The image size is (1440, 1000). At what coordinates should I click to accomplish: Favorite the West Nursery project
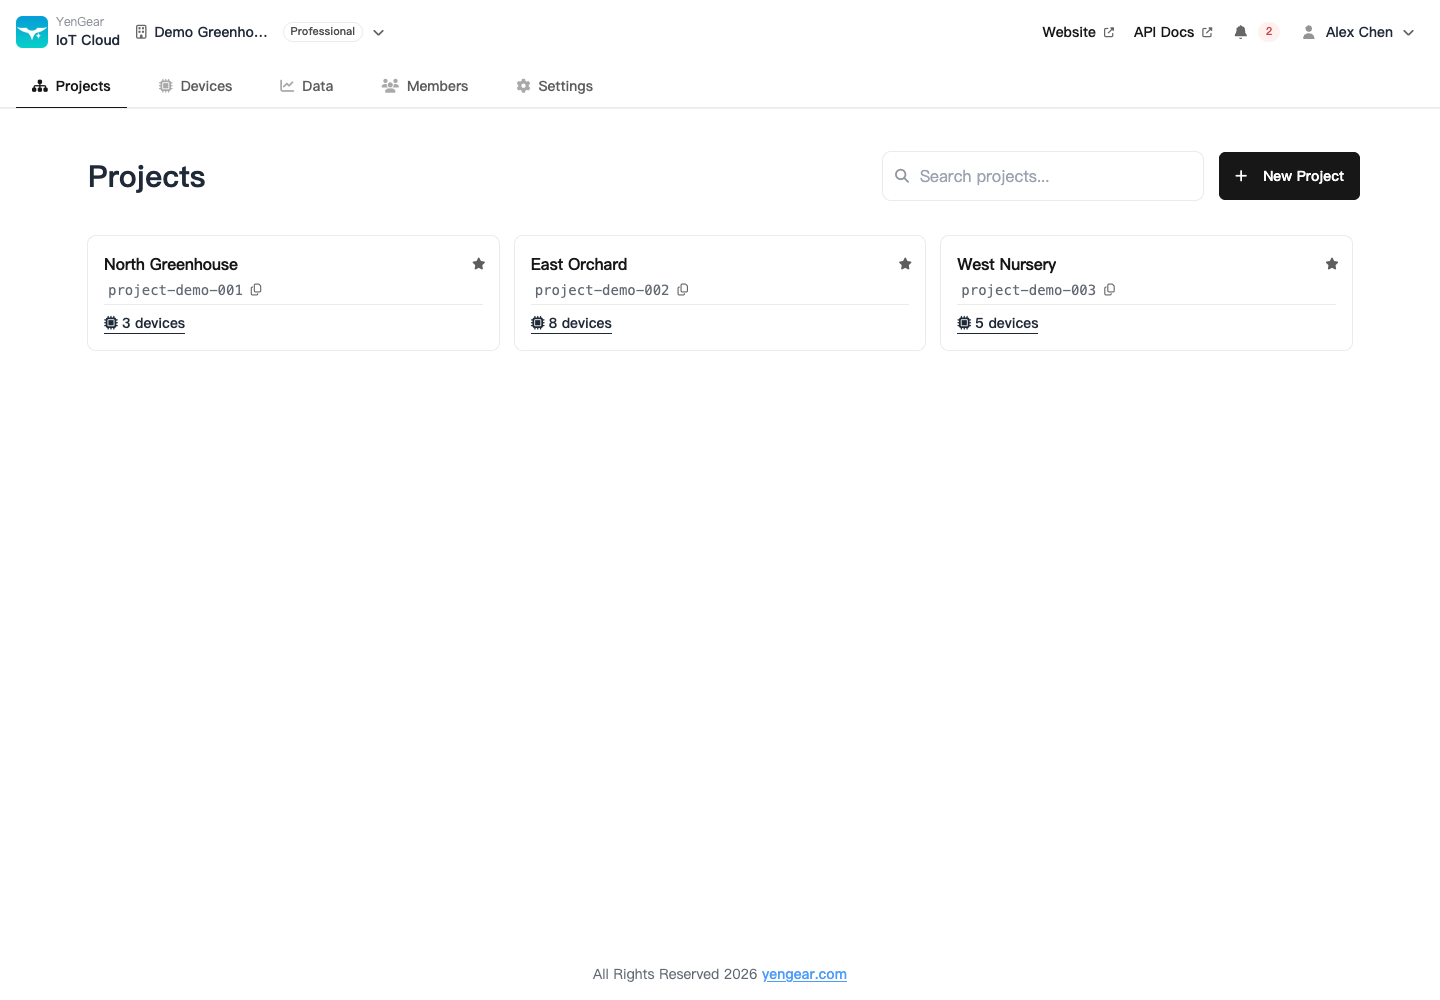[1332, 264]
